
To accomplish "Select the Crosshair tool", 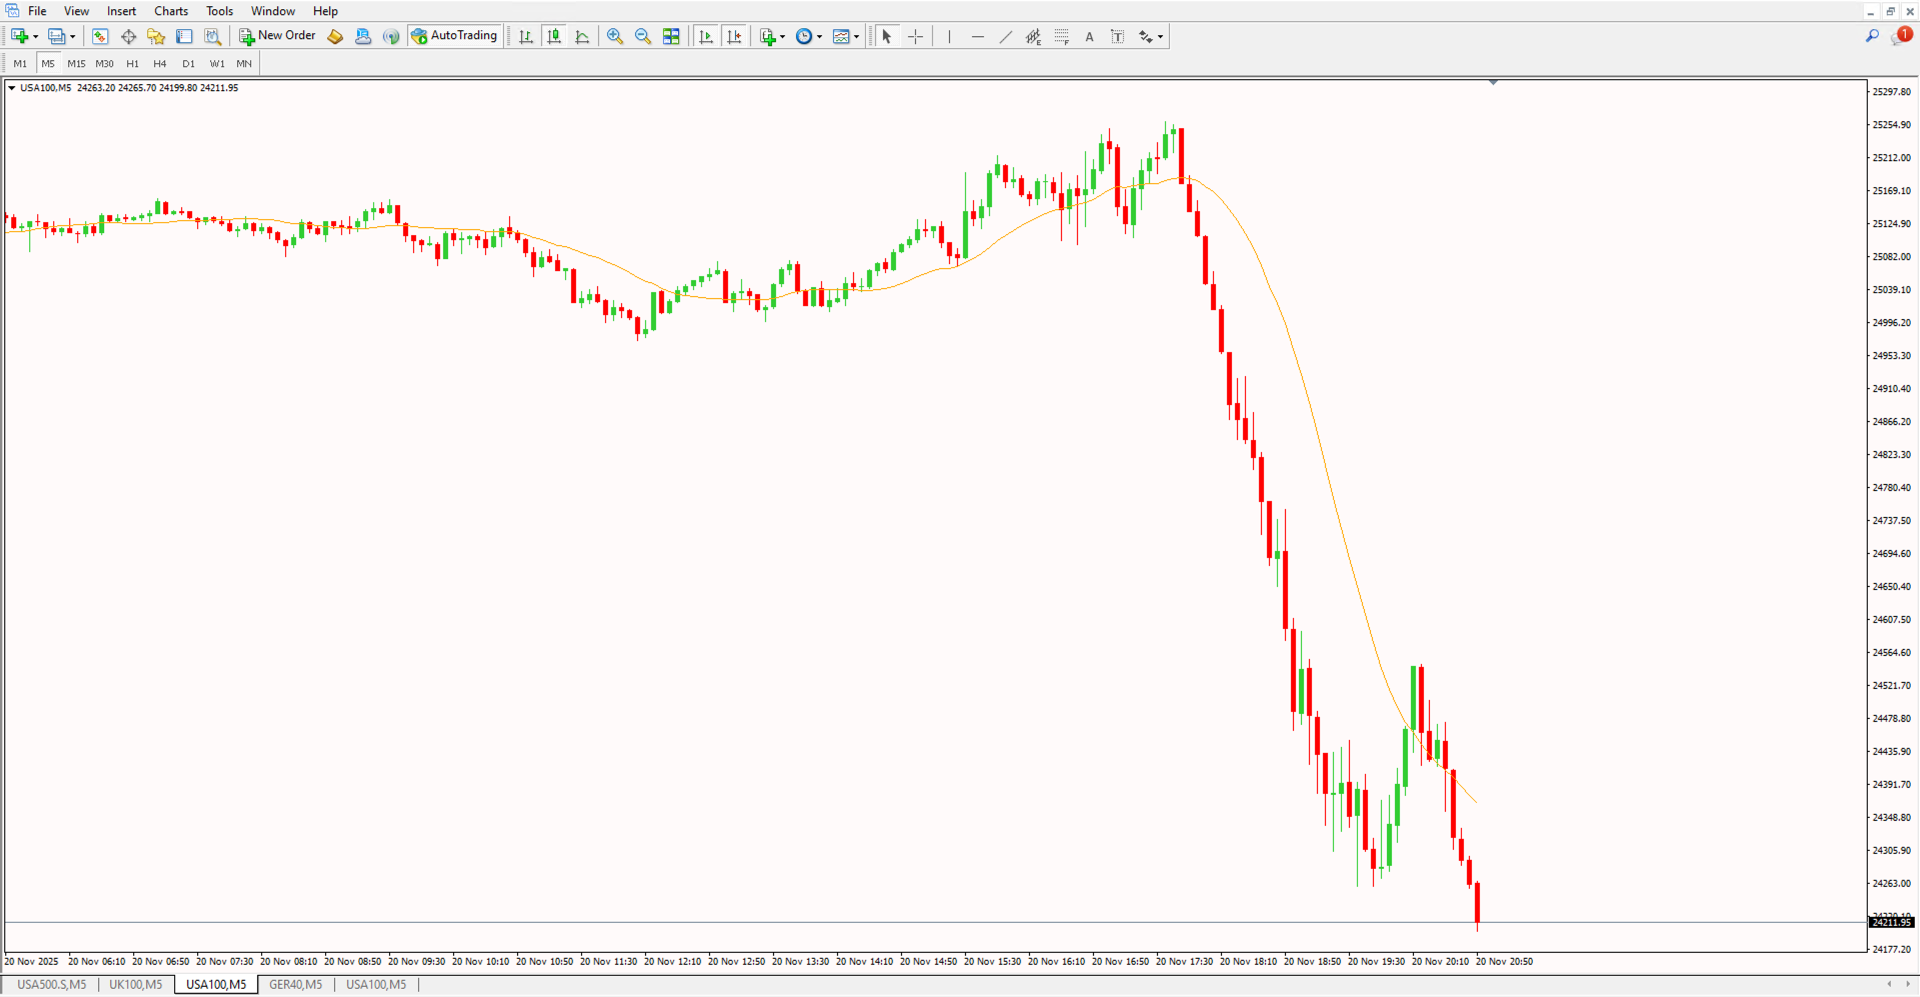I will 915,36.
